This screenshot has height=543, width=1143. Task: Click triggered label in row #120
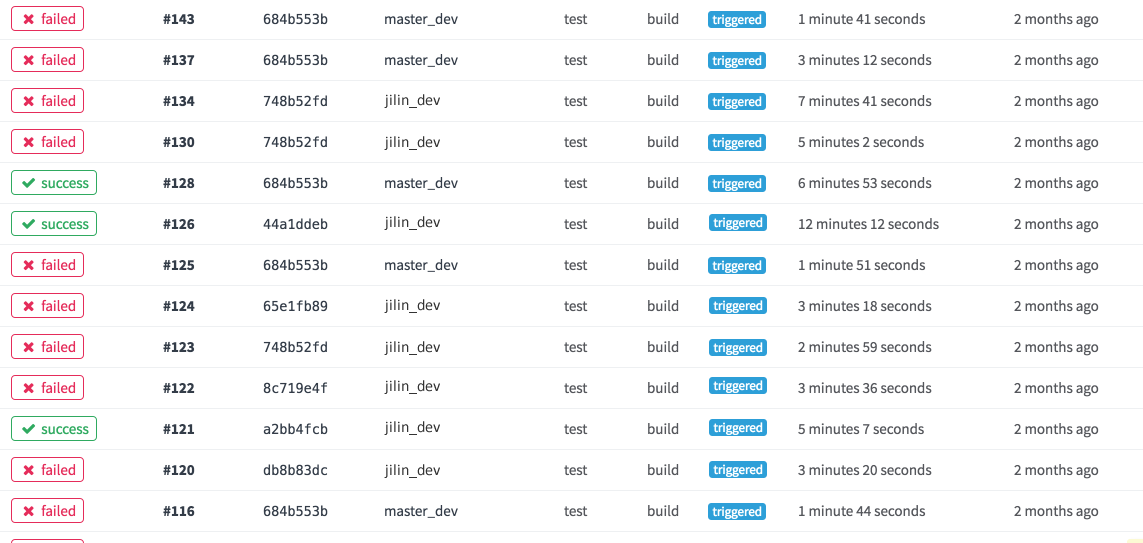point(737,470)
